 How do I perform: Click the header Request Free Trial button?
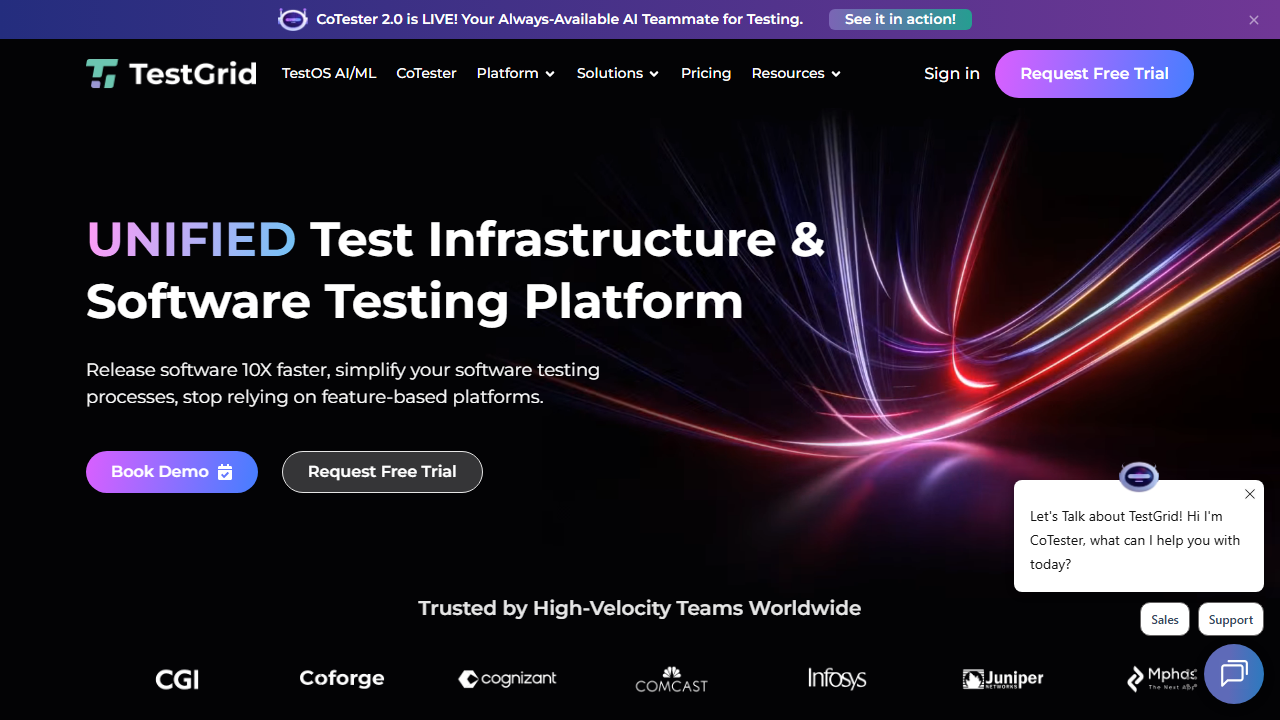point(1094,74)
